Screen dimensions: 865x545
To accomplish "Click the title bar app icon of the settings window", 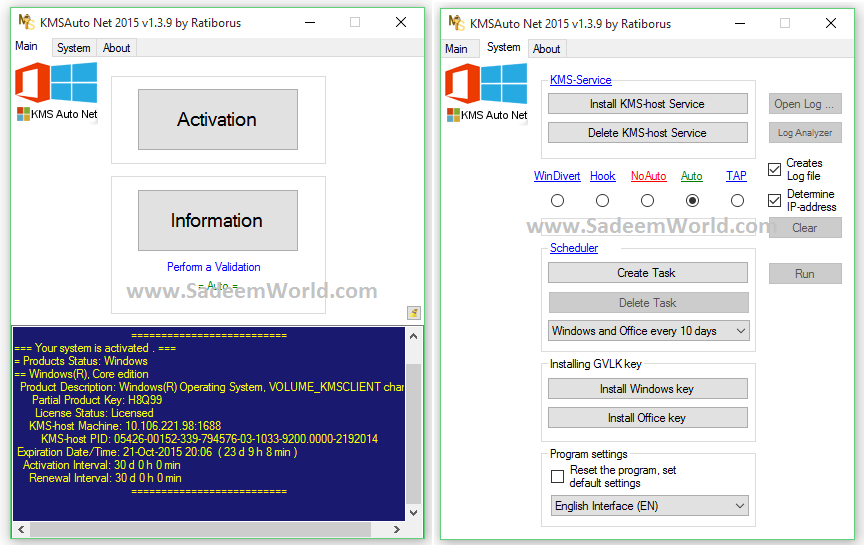I will point(457,23).
